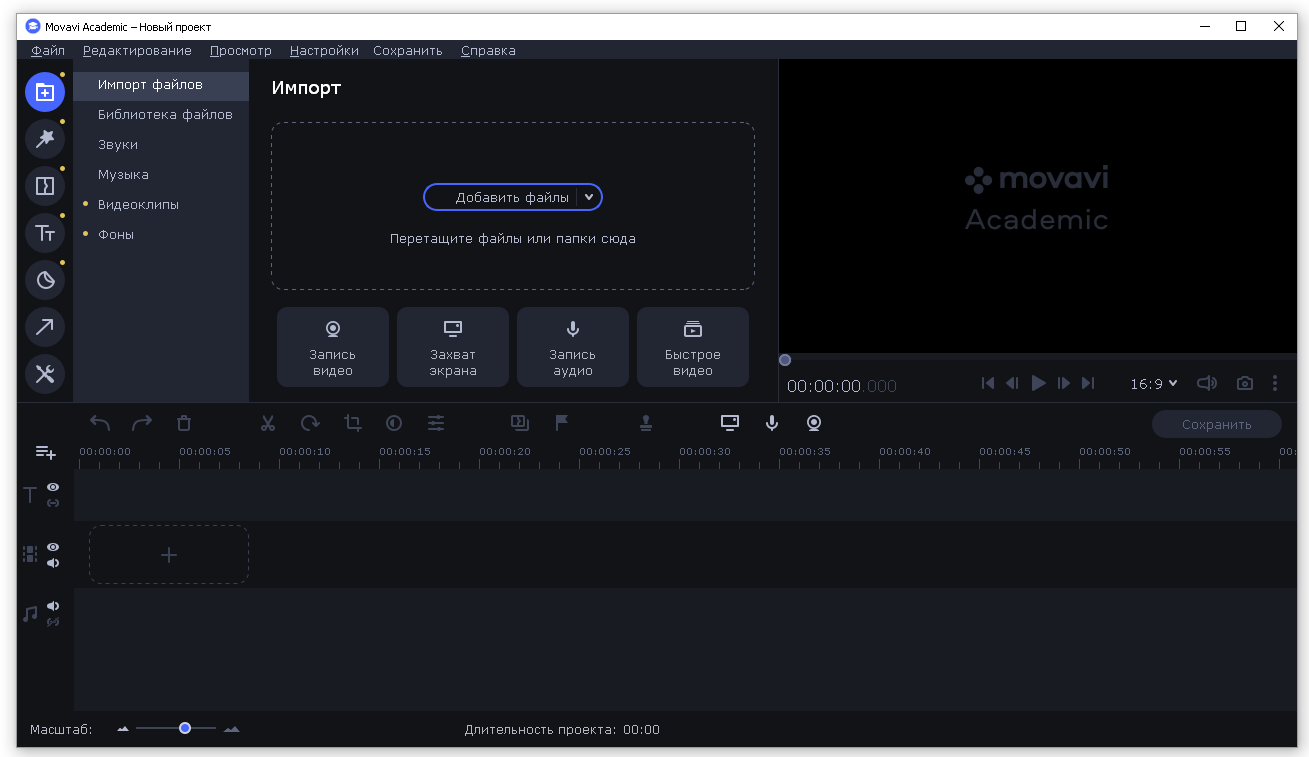Viewport: 1309px width, 757px height.
Task: Open the preview more options dots
Action: point(1275,383)
